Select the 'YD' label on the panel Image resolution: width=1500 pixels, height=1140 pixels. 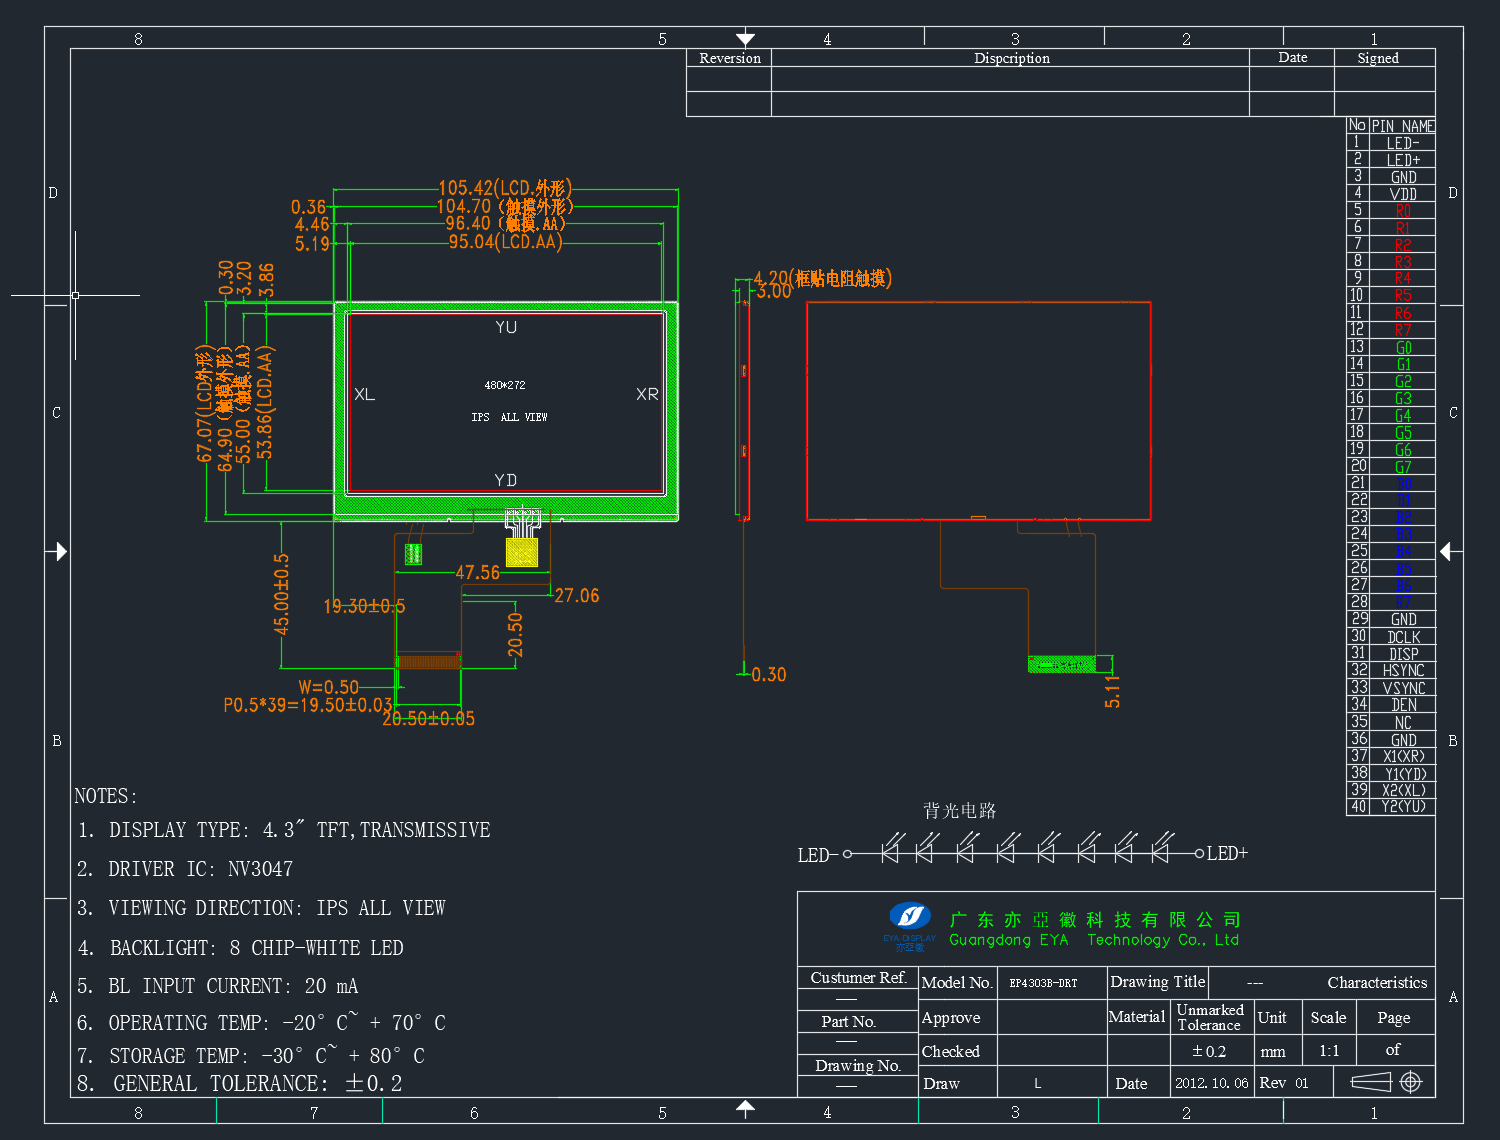pos(506,481)
